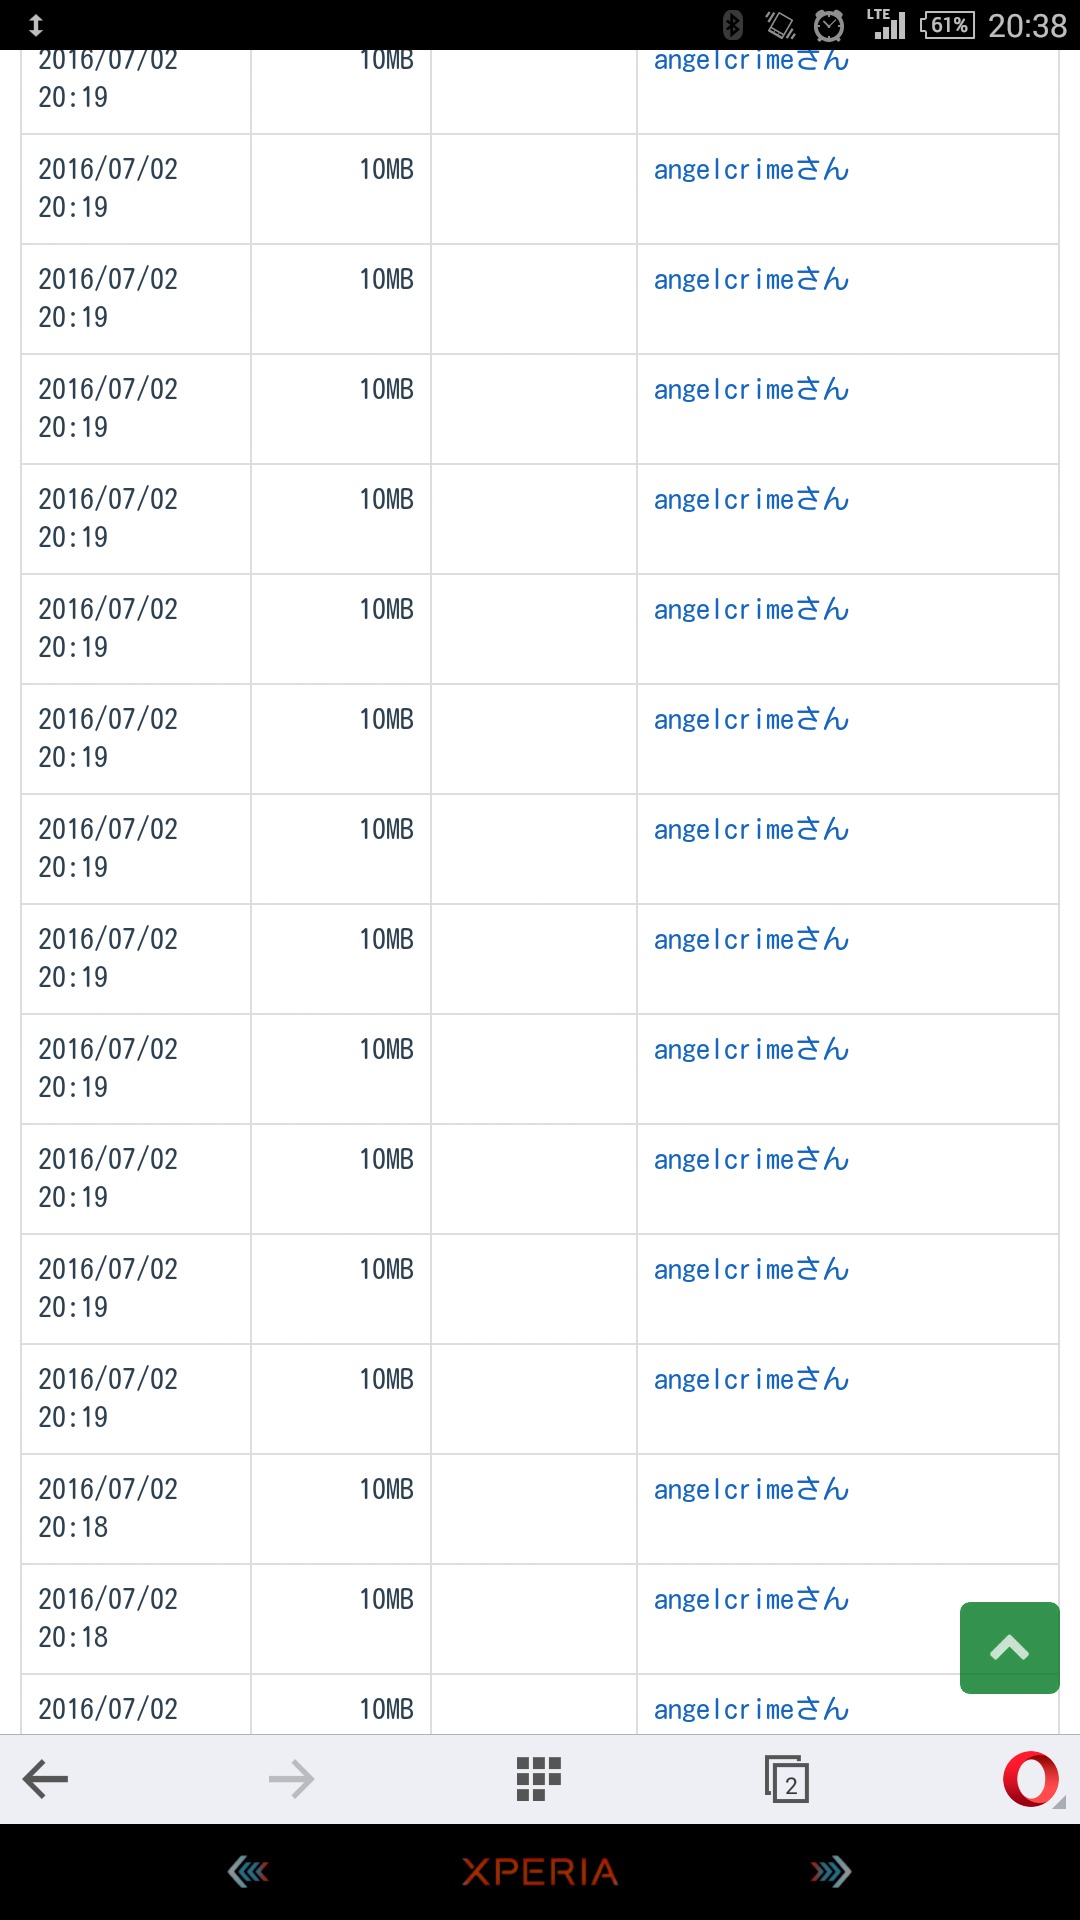Open the bottommost angelcrimeさん link
The image size is (1080, 1920).
point(751,1710)
